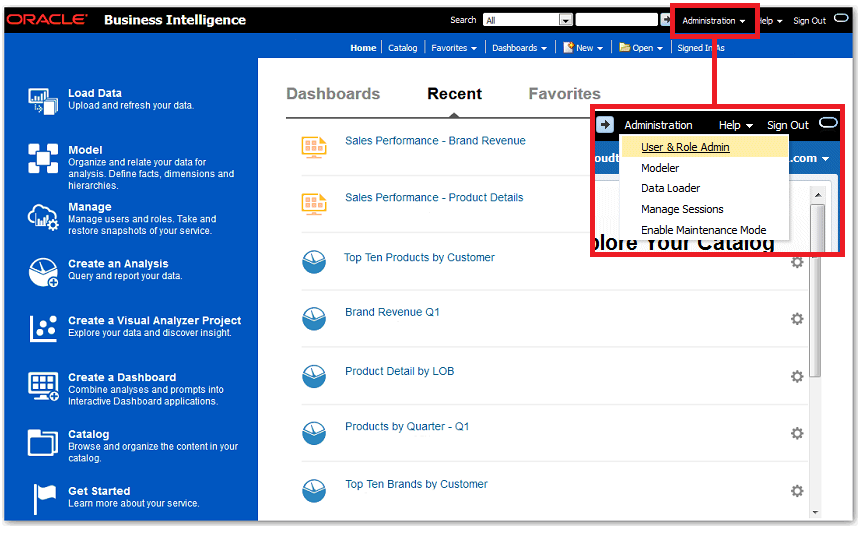Click Sign Out in the header
This screenshot has height=534, width=865.
(809, 21)
